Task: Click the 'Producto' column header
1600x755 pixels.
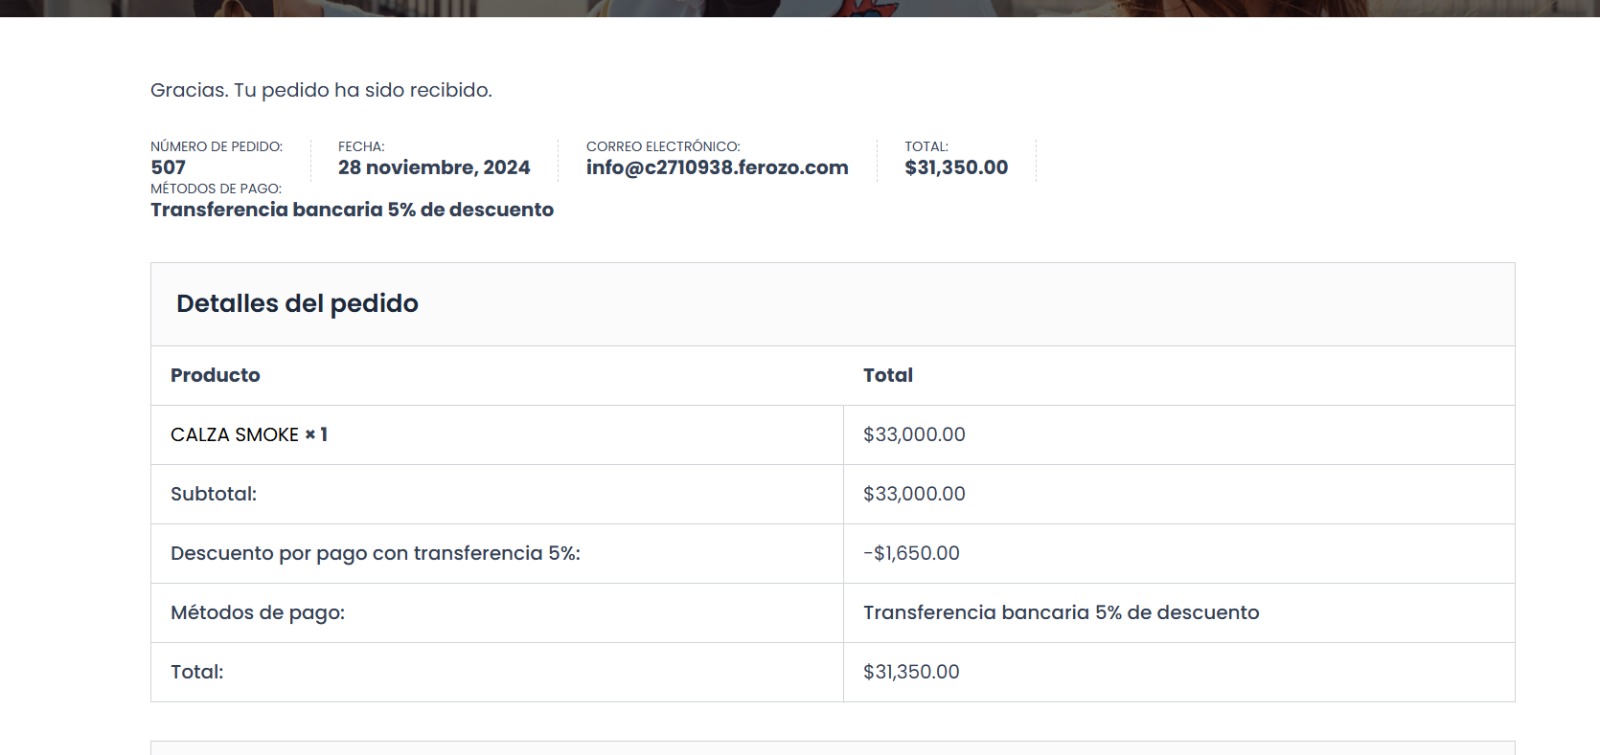Action: (x=215, y=376)
